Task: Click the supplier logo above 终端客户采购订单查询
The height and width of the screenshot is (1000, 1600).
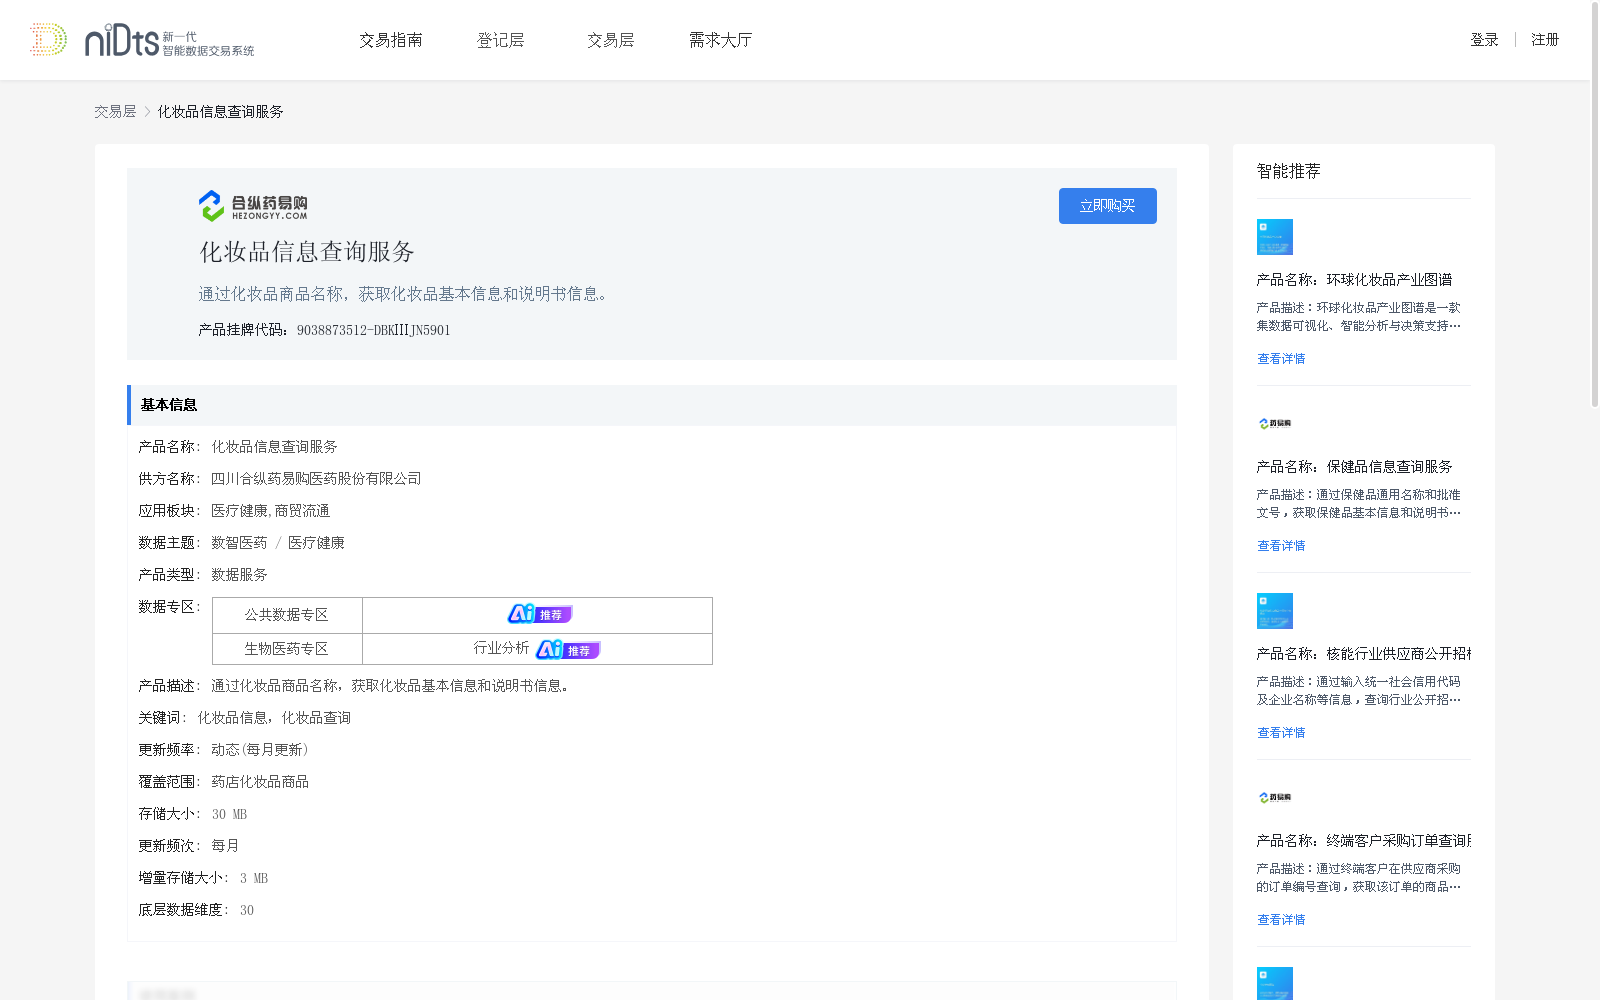Action: coord(1275,797)
